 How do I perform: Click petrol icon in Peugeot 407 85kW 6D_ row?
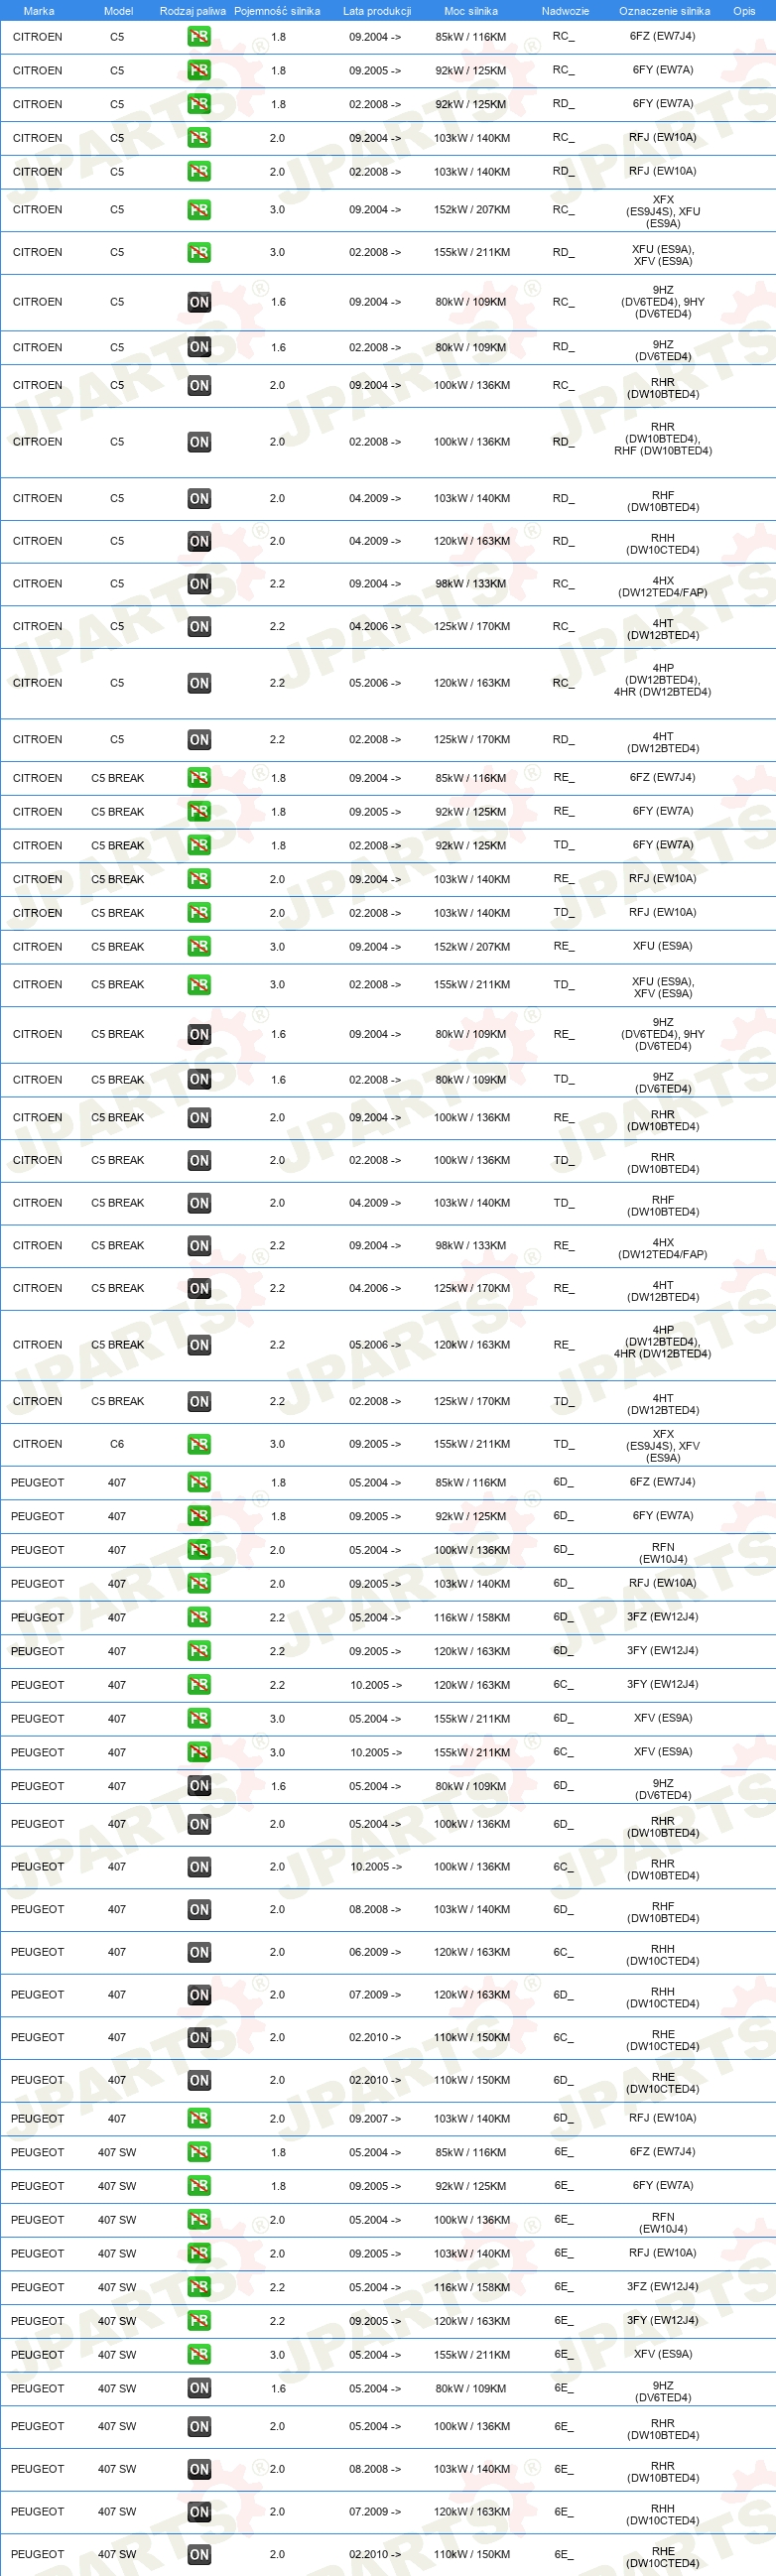point(199,1482)
